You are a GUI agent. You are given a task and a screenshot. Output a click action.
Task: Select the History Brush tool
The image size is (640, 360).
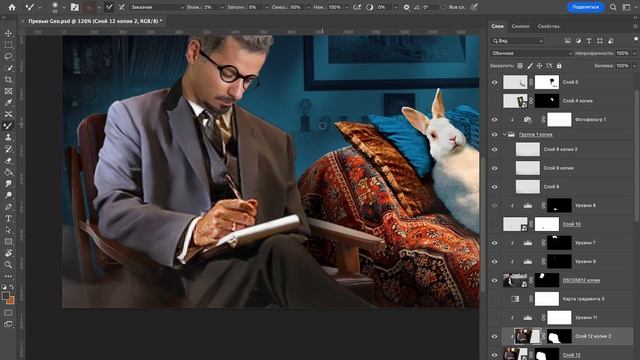(x=8, y=149)
